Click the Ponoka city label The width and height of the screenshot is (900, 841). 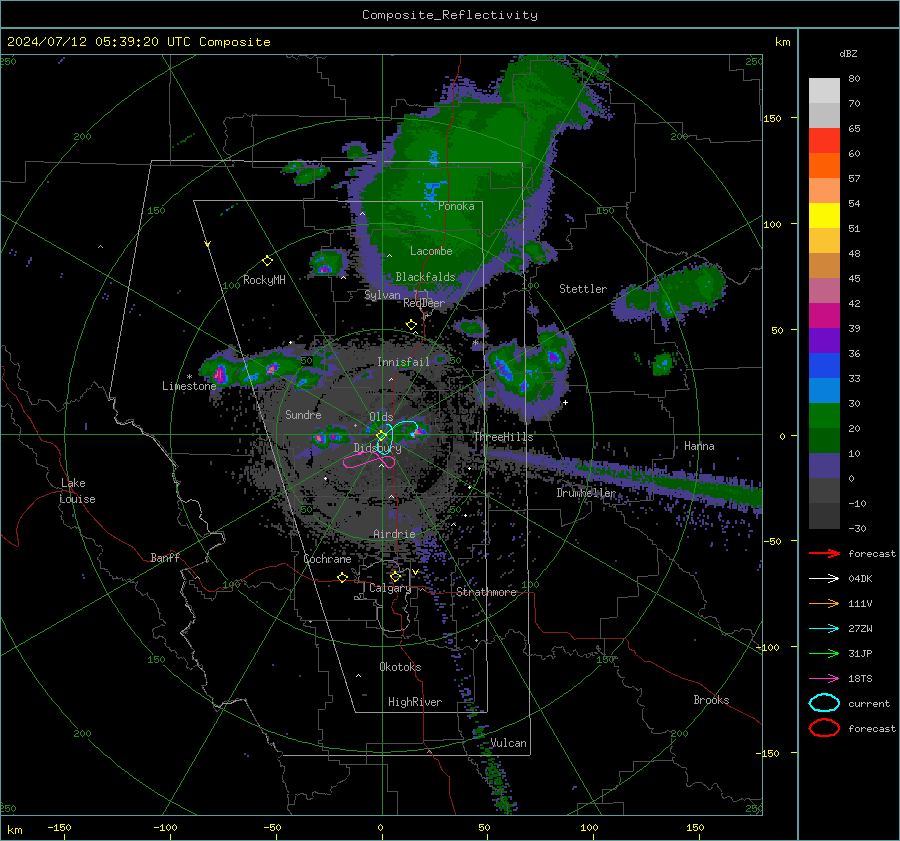coord(456,206)
